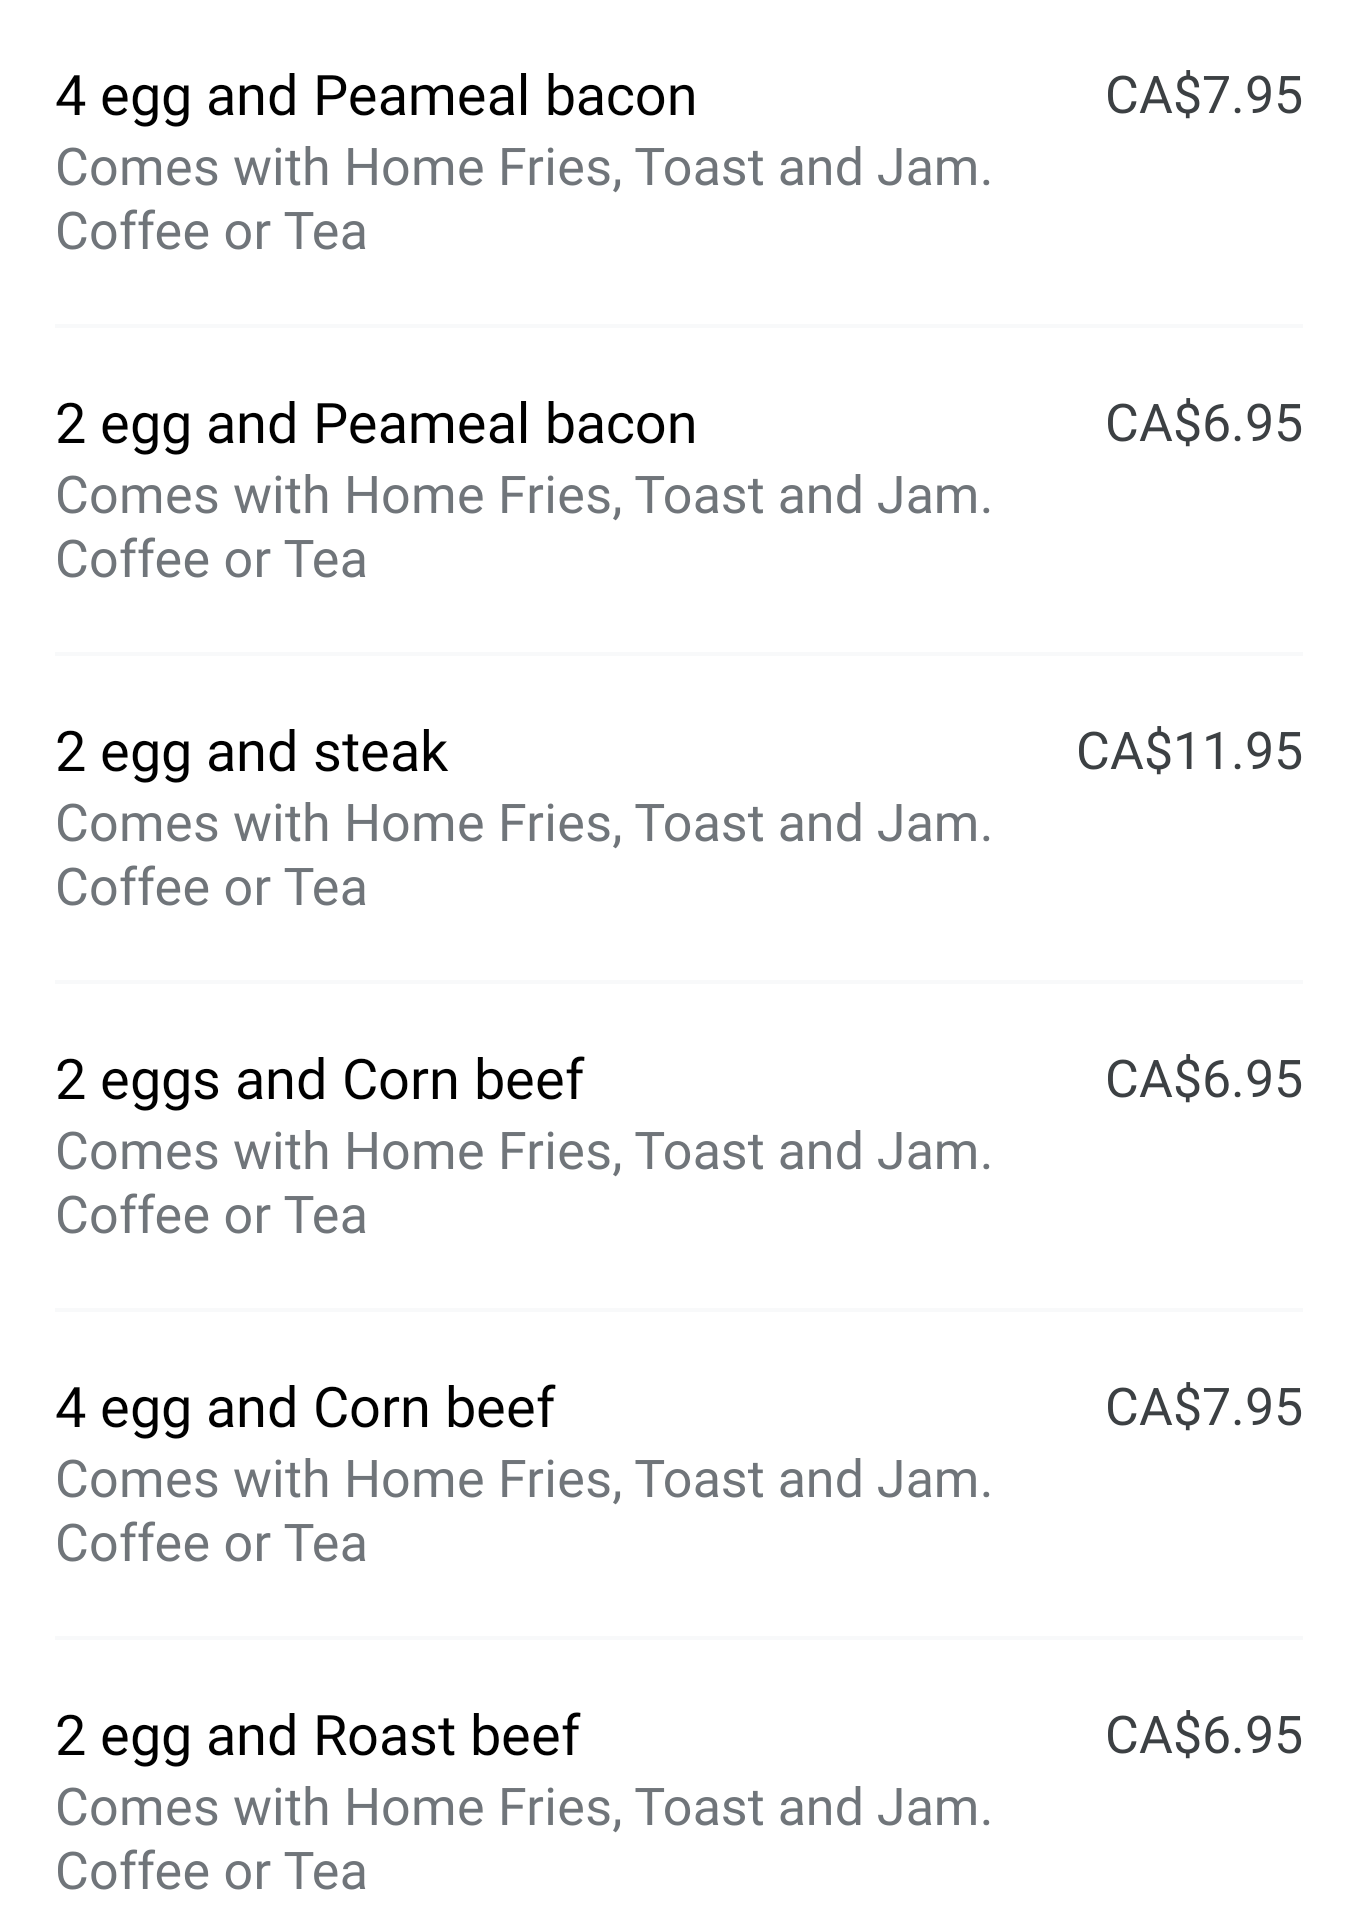Tap the 2 egg and Roast beef title
The image size is (1347, 1926).
(x=317, y=1737)
